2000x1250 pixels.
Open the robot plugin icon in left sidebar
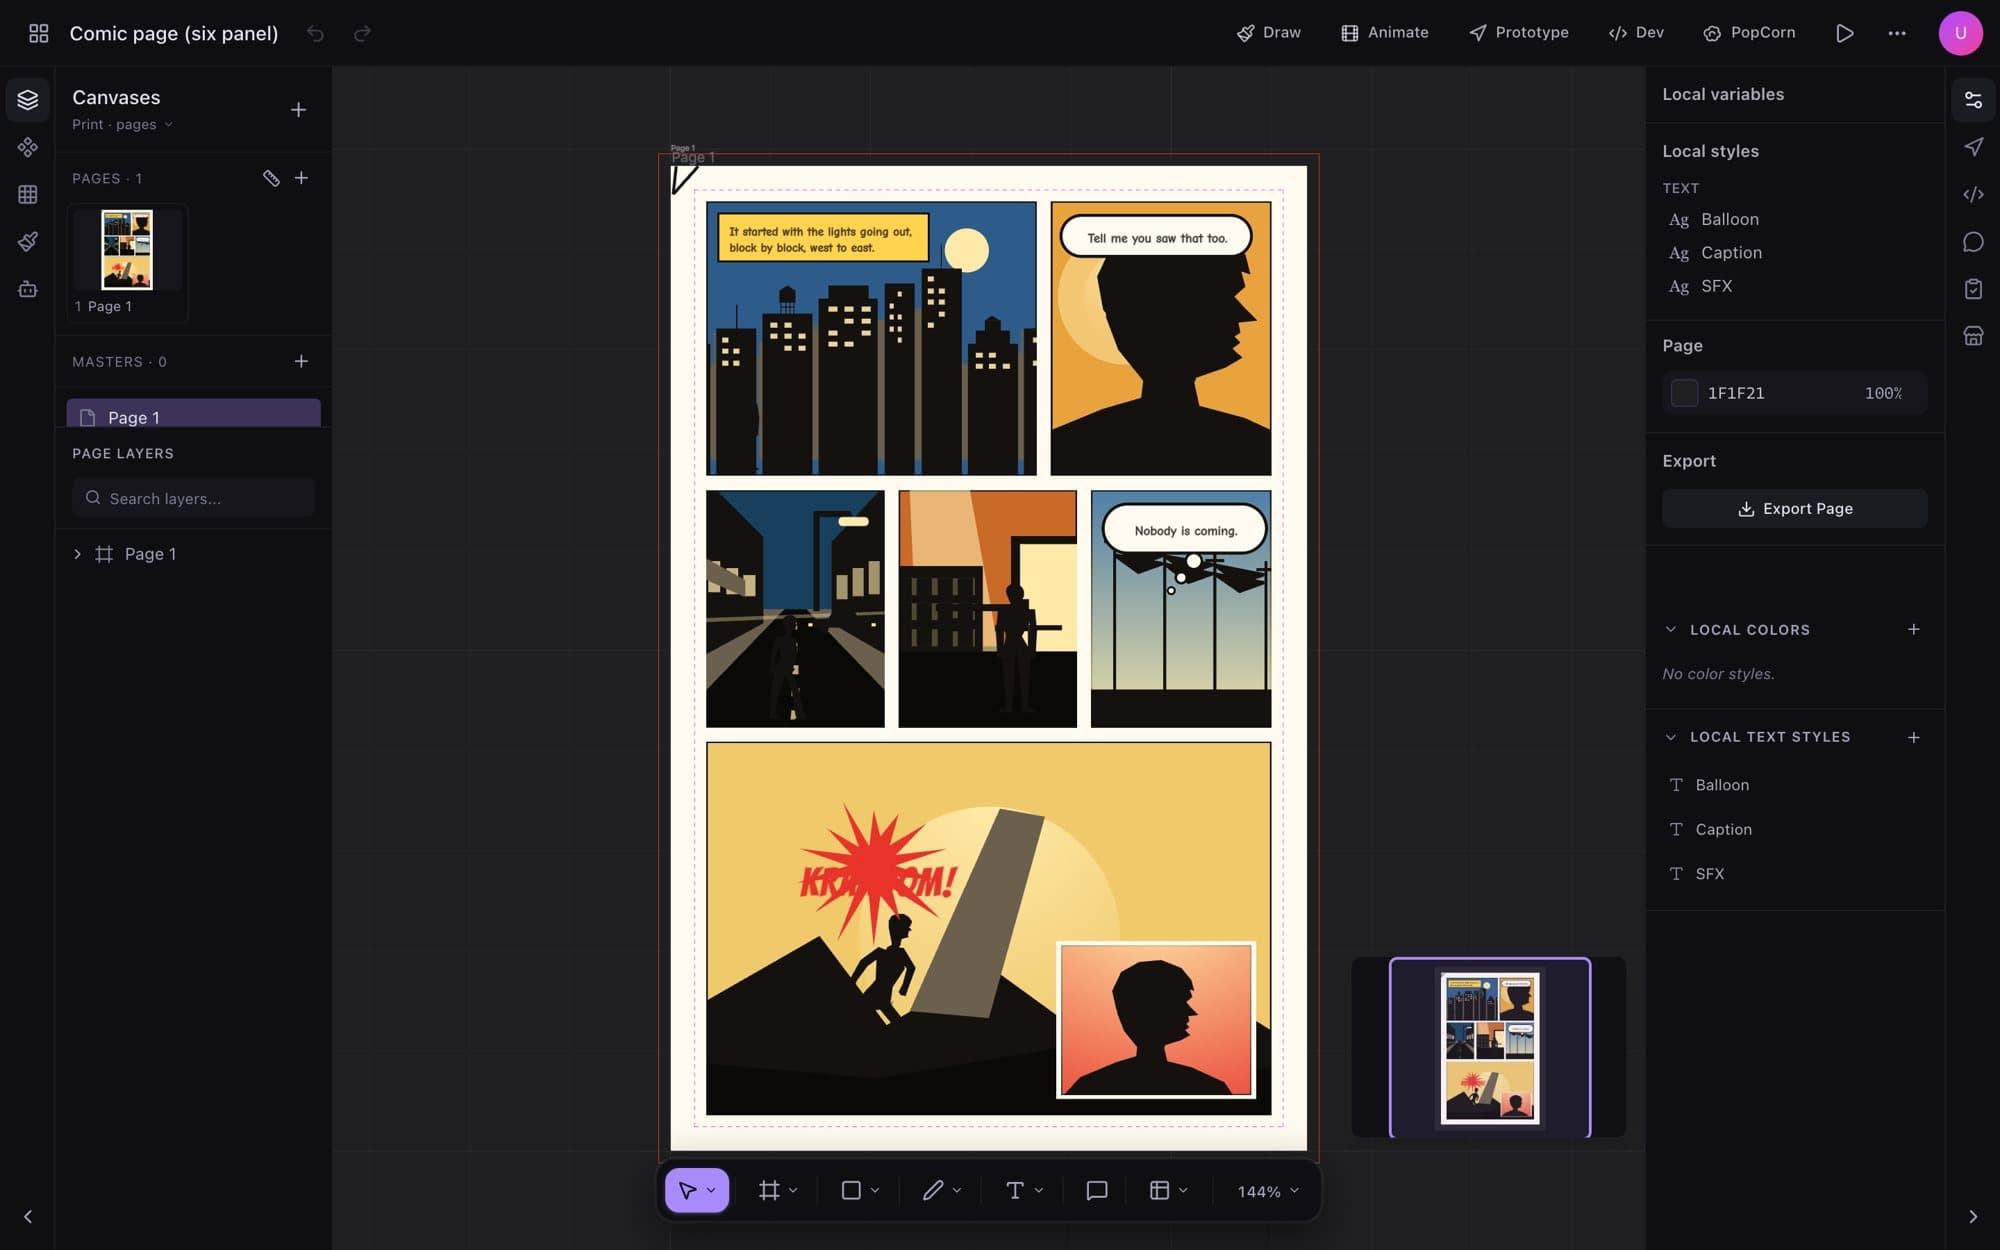point(28,289)
